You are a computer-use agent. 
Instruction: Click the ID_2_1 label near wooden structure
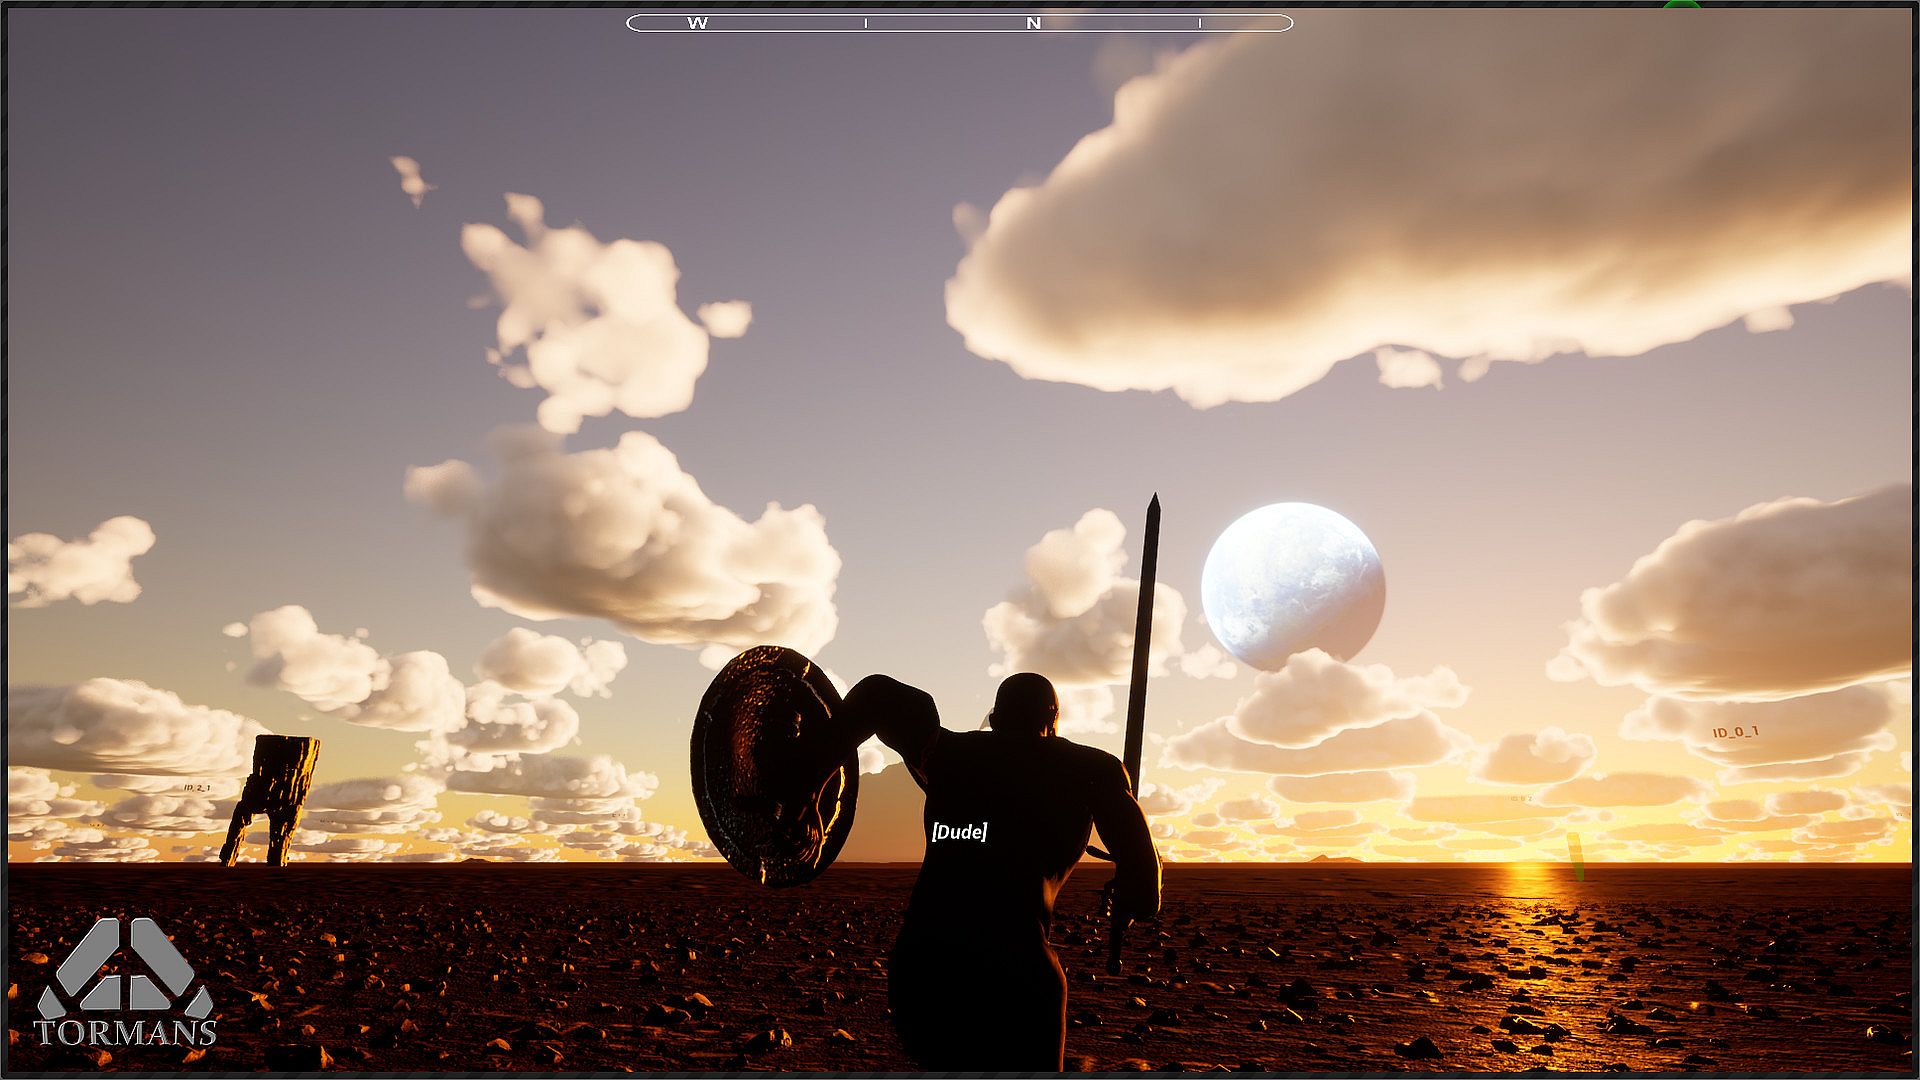[197, 788]
